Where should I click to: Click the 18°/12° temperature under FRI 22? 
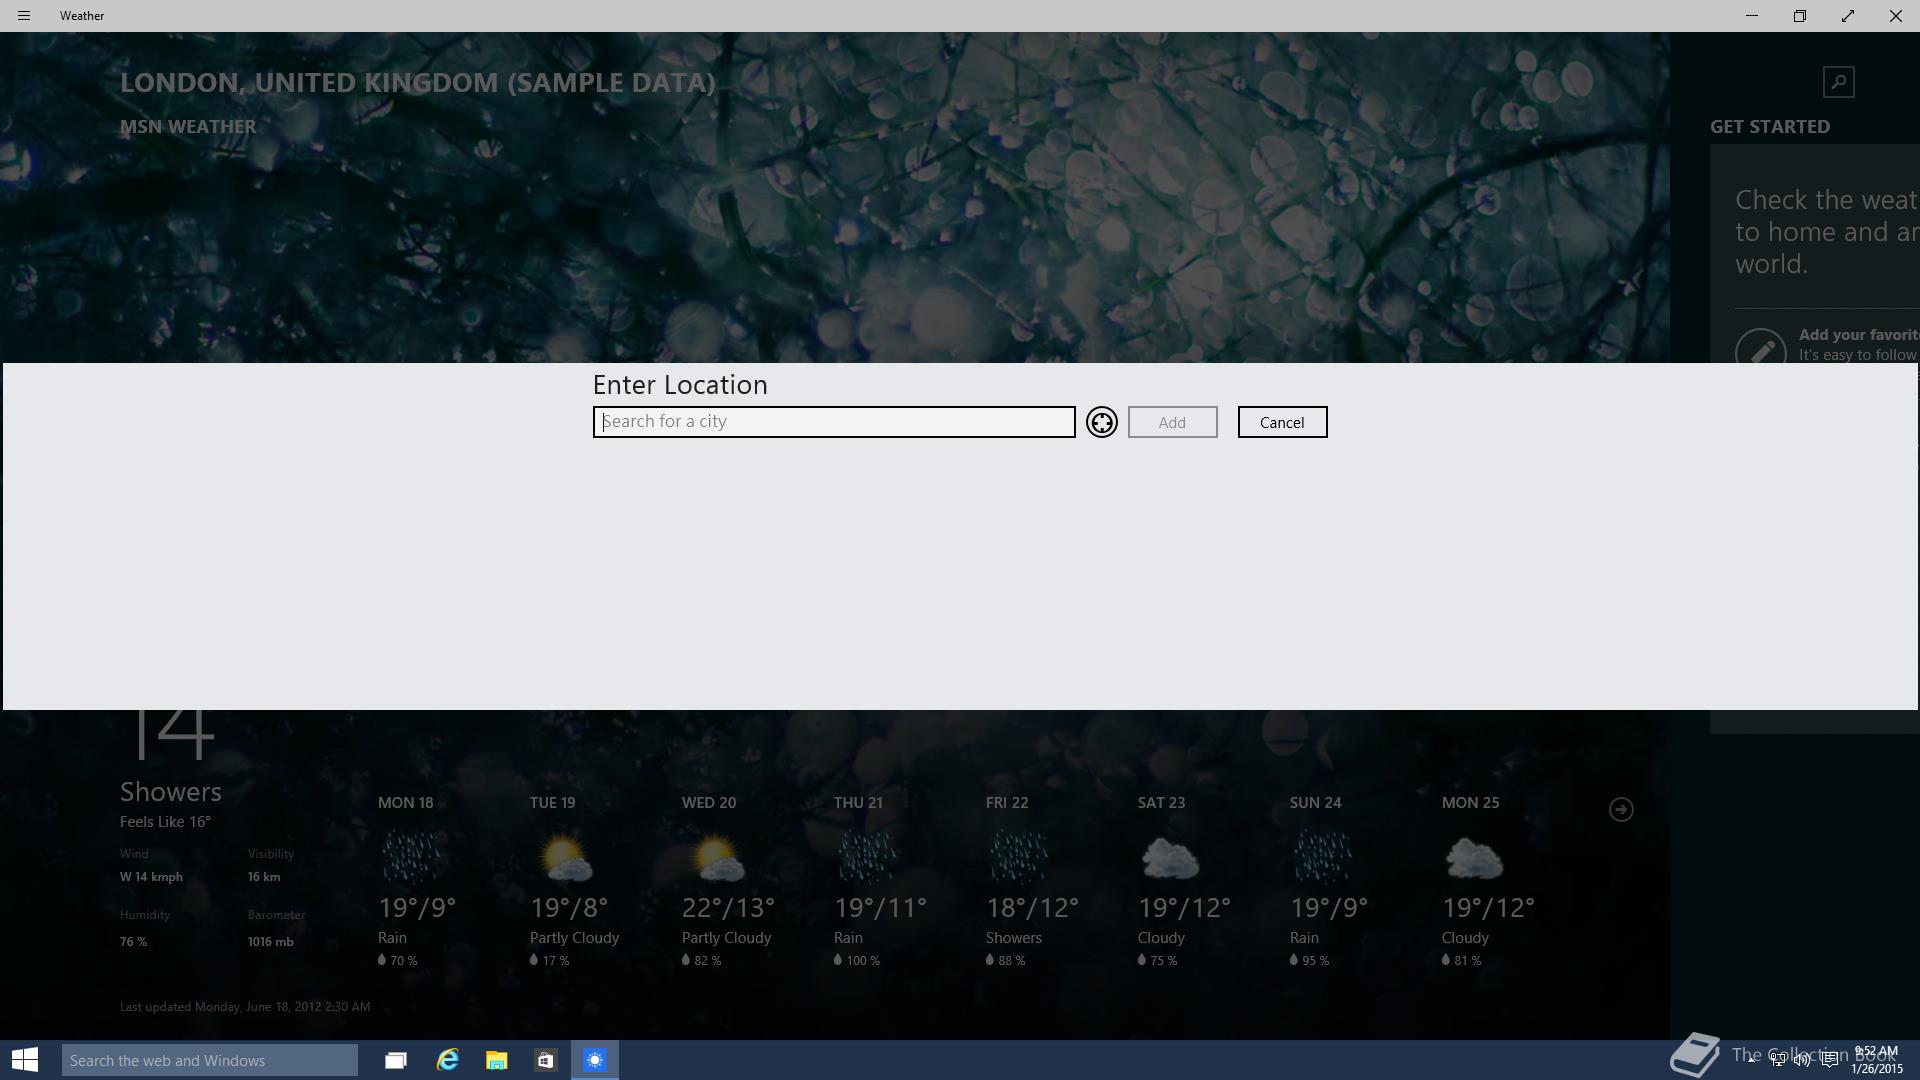[1033, 908]
